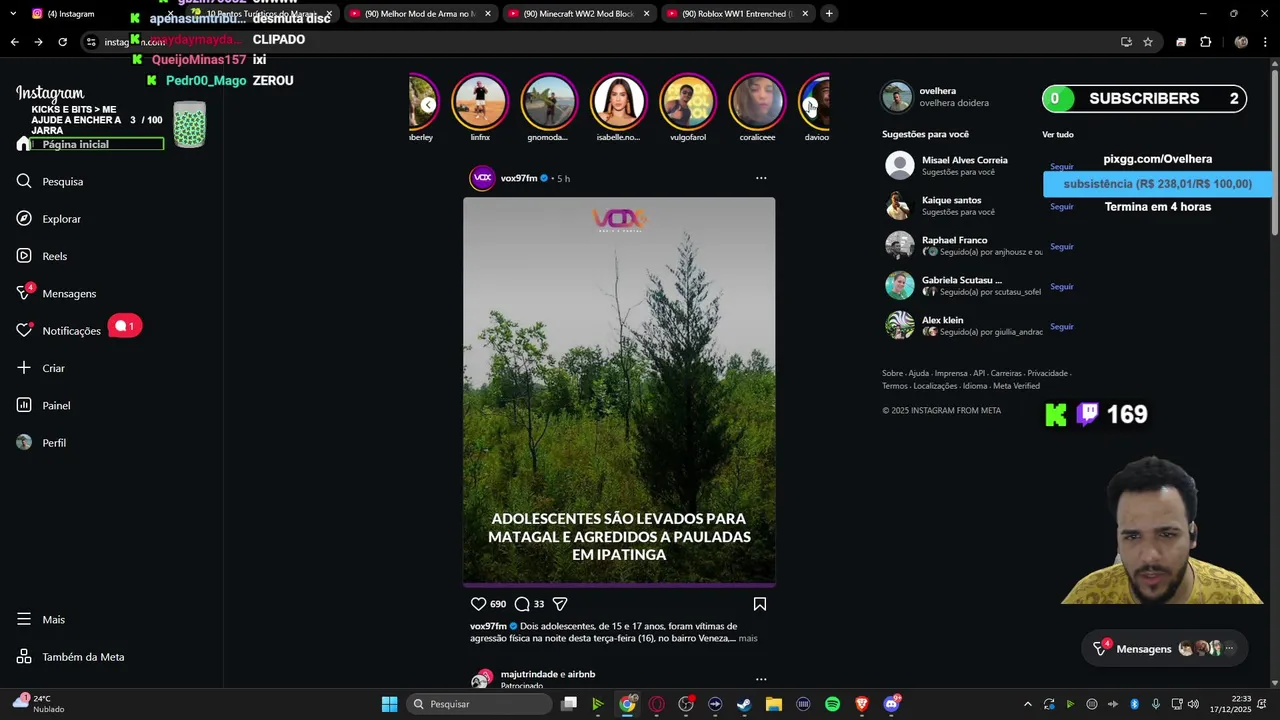Switch to Roblox WW1 Entrenched tab
Screen dimensions: 1280x720
point(738,14)
